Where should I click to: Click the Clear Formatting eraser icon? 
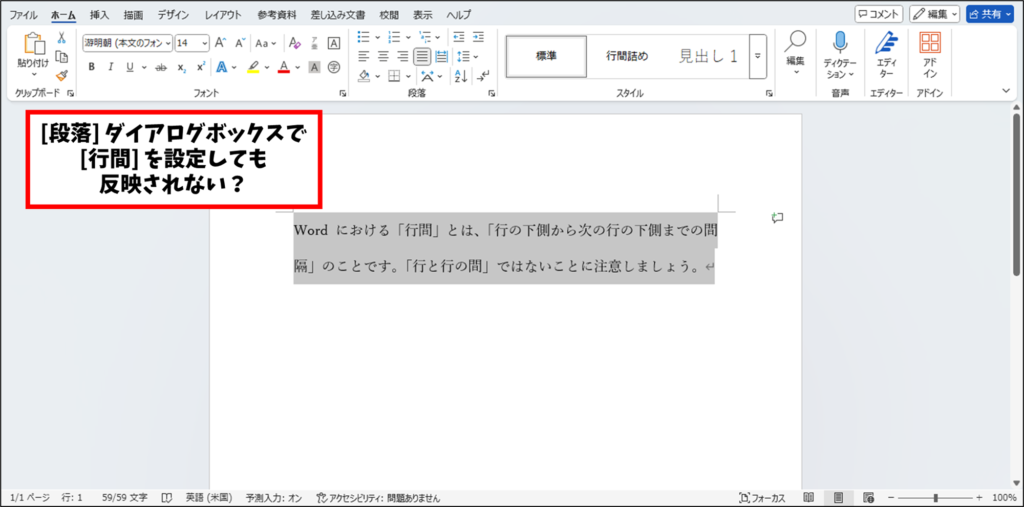coord(294,43)
